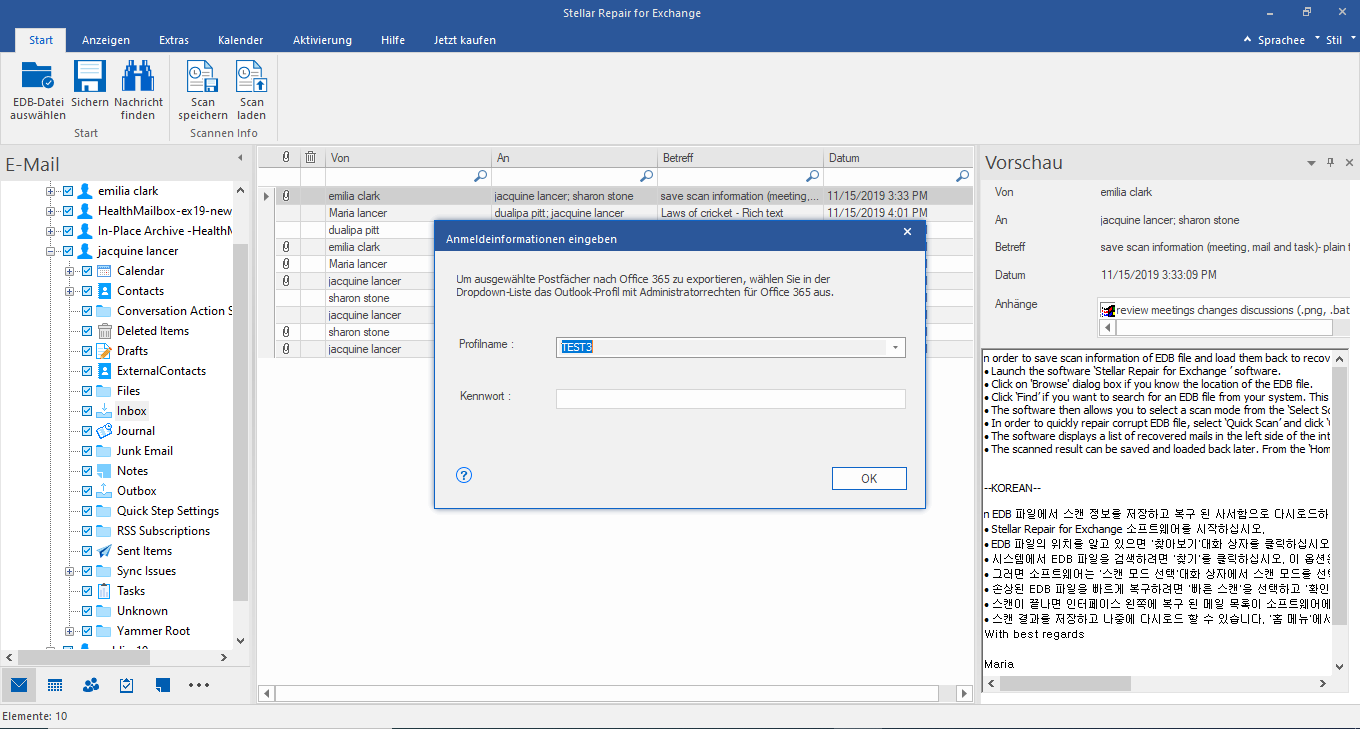Collapse the jacquine lancer mailbox tree
The width and height of the screenshot is (1360, 729).
point(51,251)
